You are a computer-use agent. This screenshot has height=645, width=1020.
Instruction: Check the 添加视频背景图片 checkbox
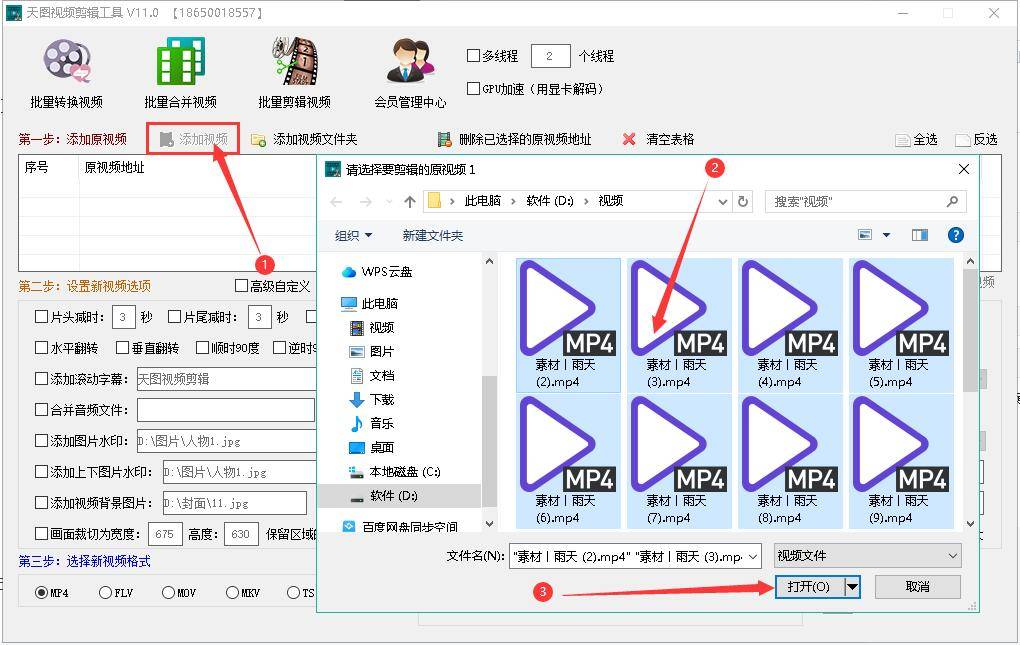(41, 503)
